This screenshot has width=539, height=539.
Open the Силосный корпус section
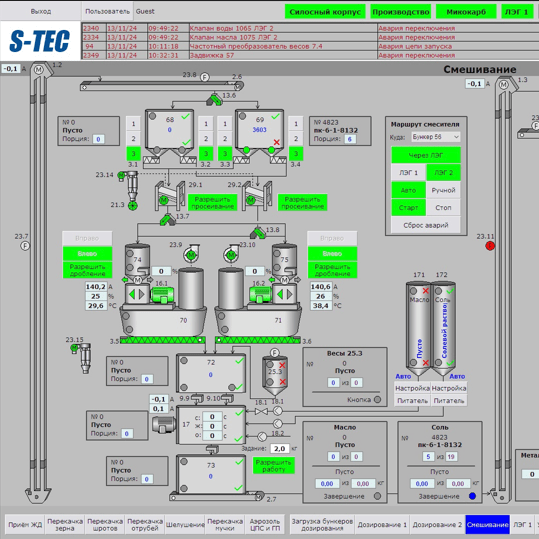click(325, 12)
